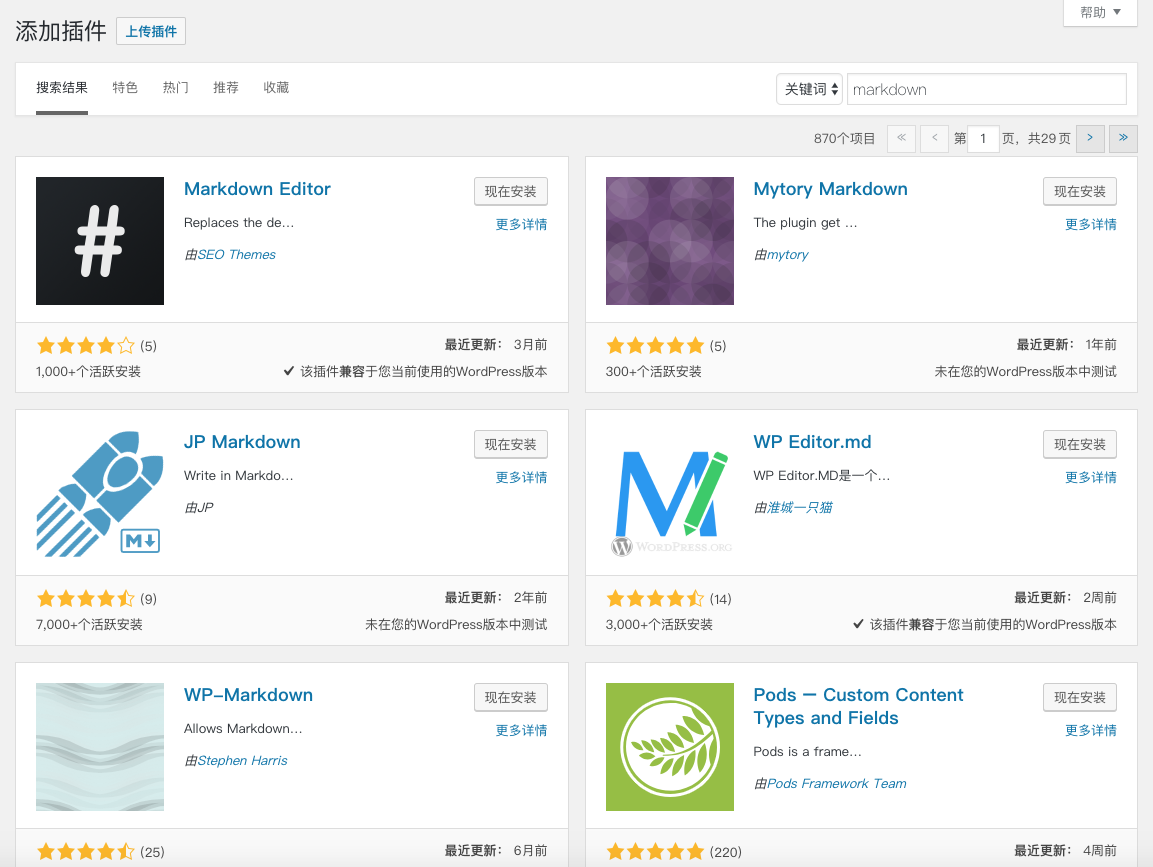1153x867 pixels.
Task: Open 更多详情 for Pods plugin
Action: tap(1090, 730)
